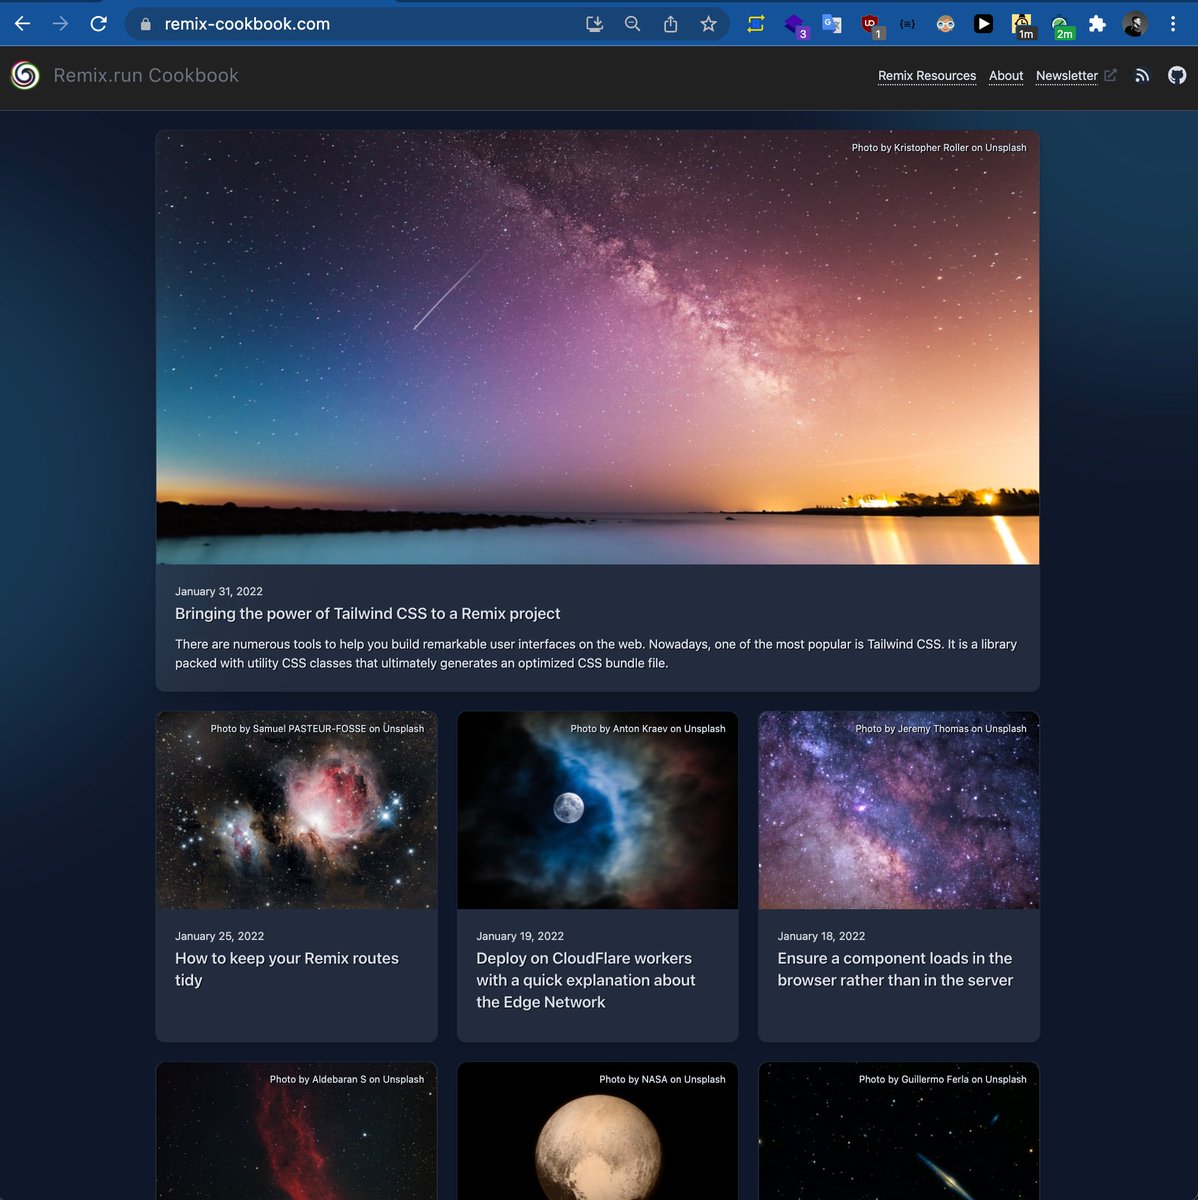Screen dimensions: 1198x1200
Task: Open the purple extension with badge 3
Action: [x=795, y=25]
